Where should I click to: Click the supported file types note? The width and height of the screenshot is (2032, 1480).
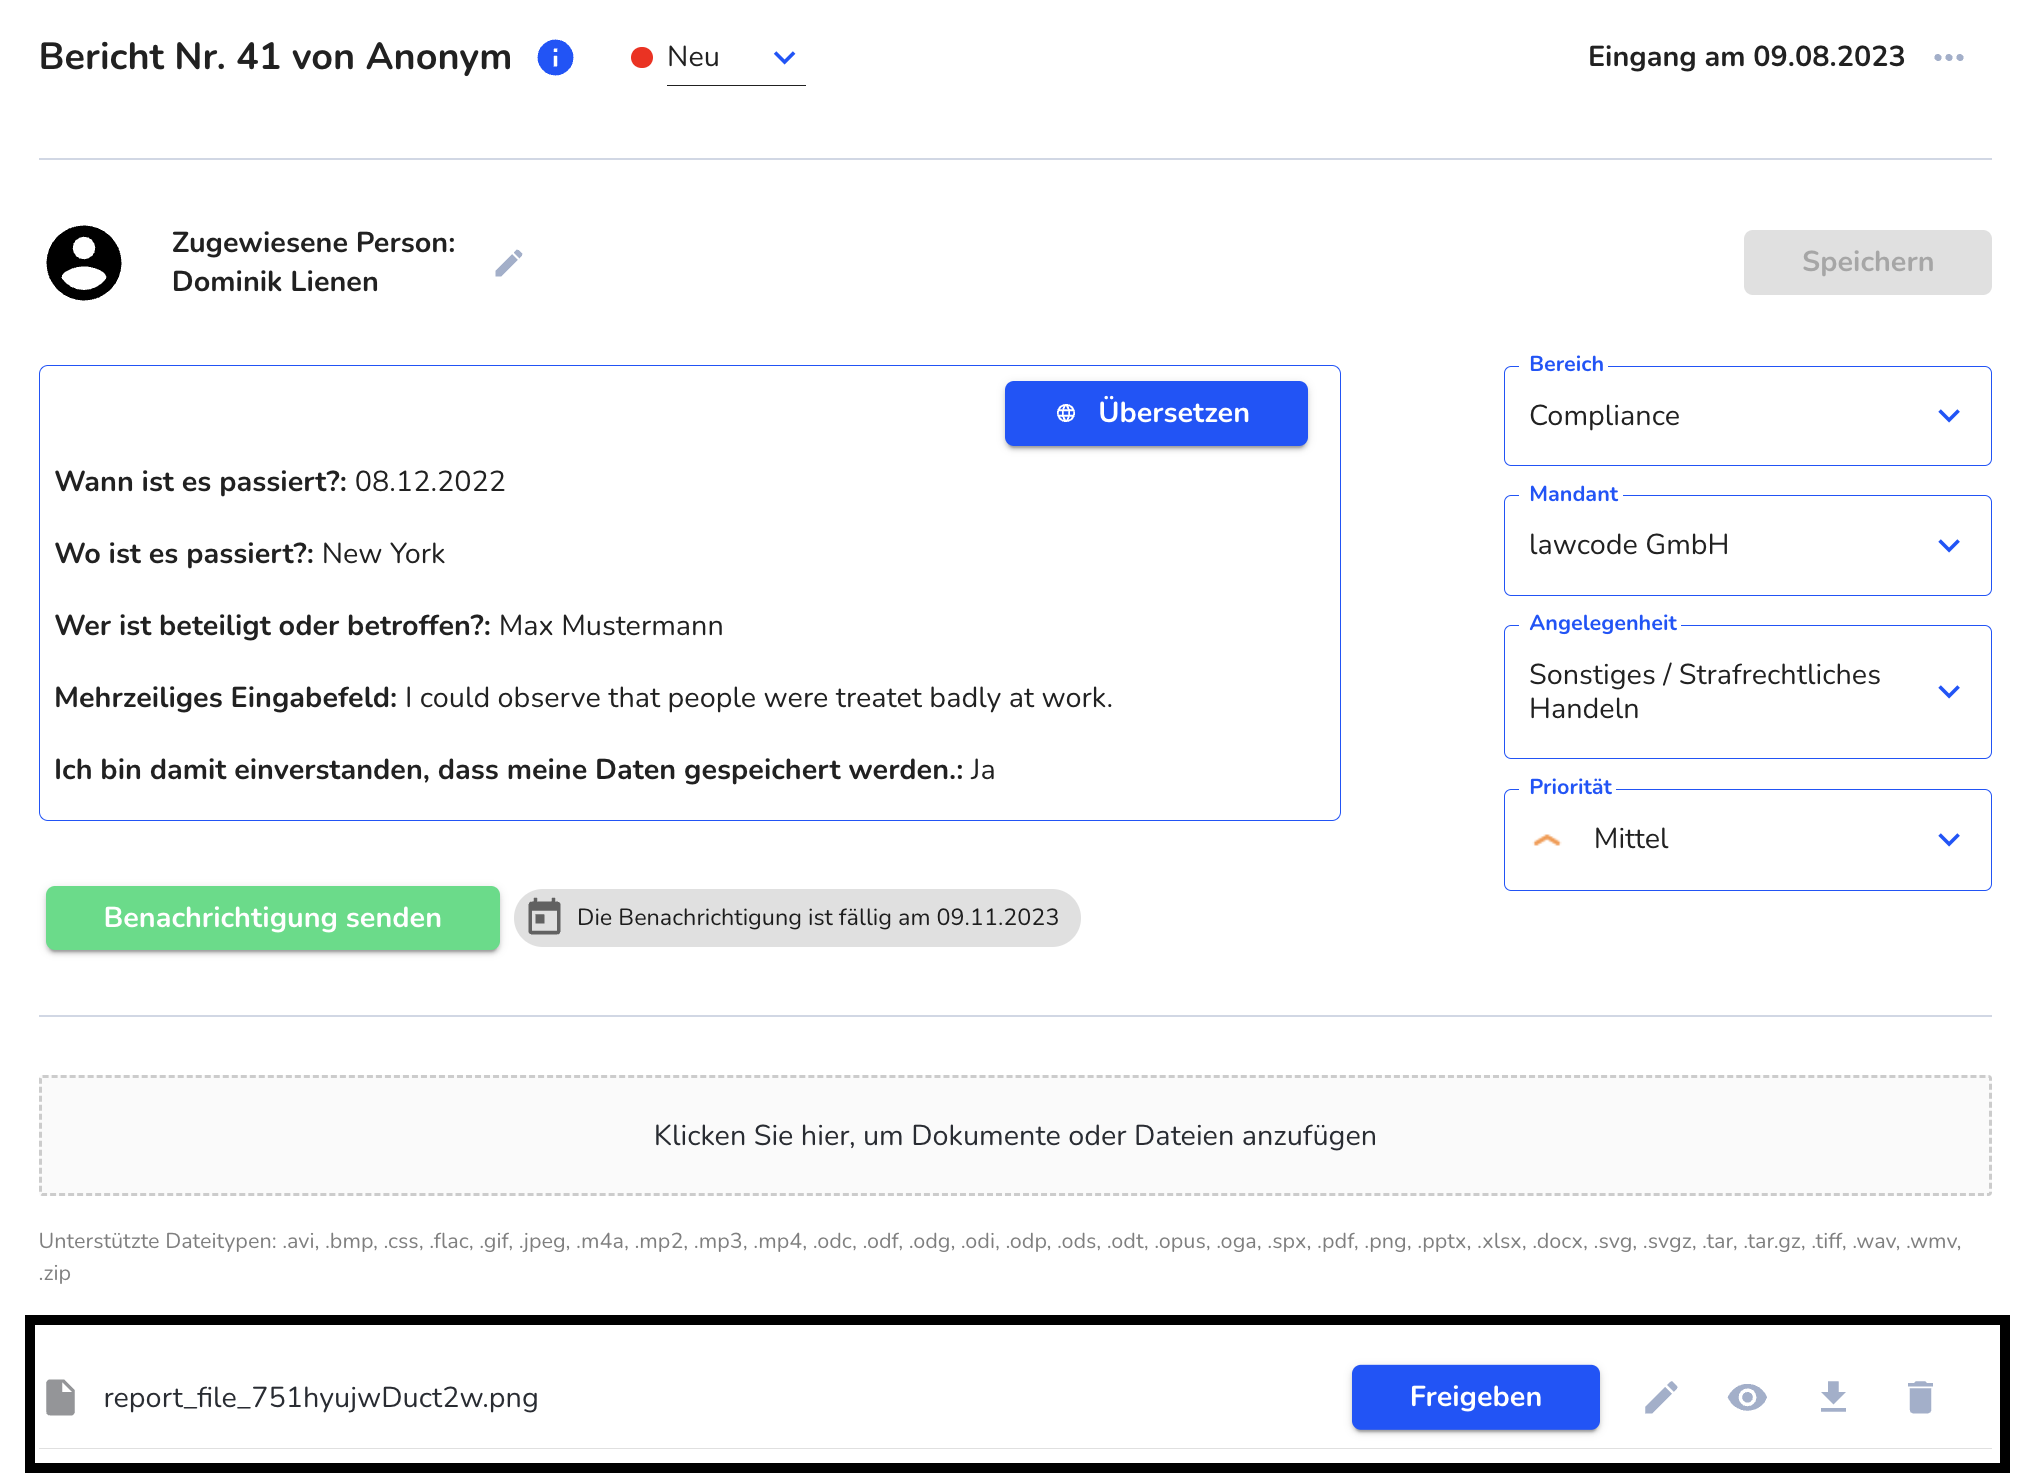(1001, 1257)
